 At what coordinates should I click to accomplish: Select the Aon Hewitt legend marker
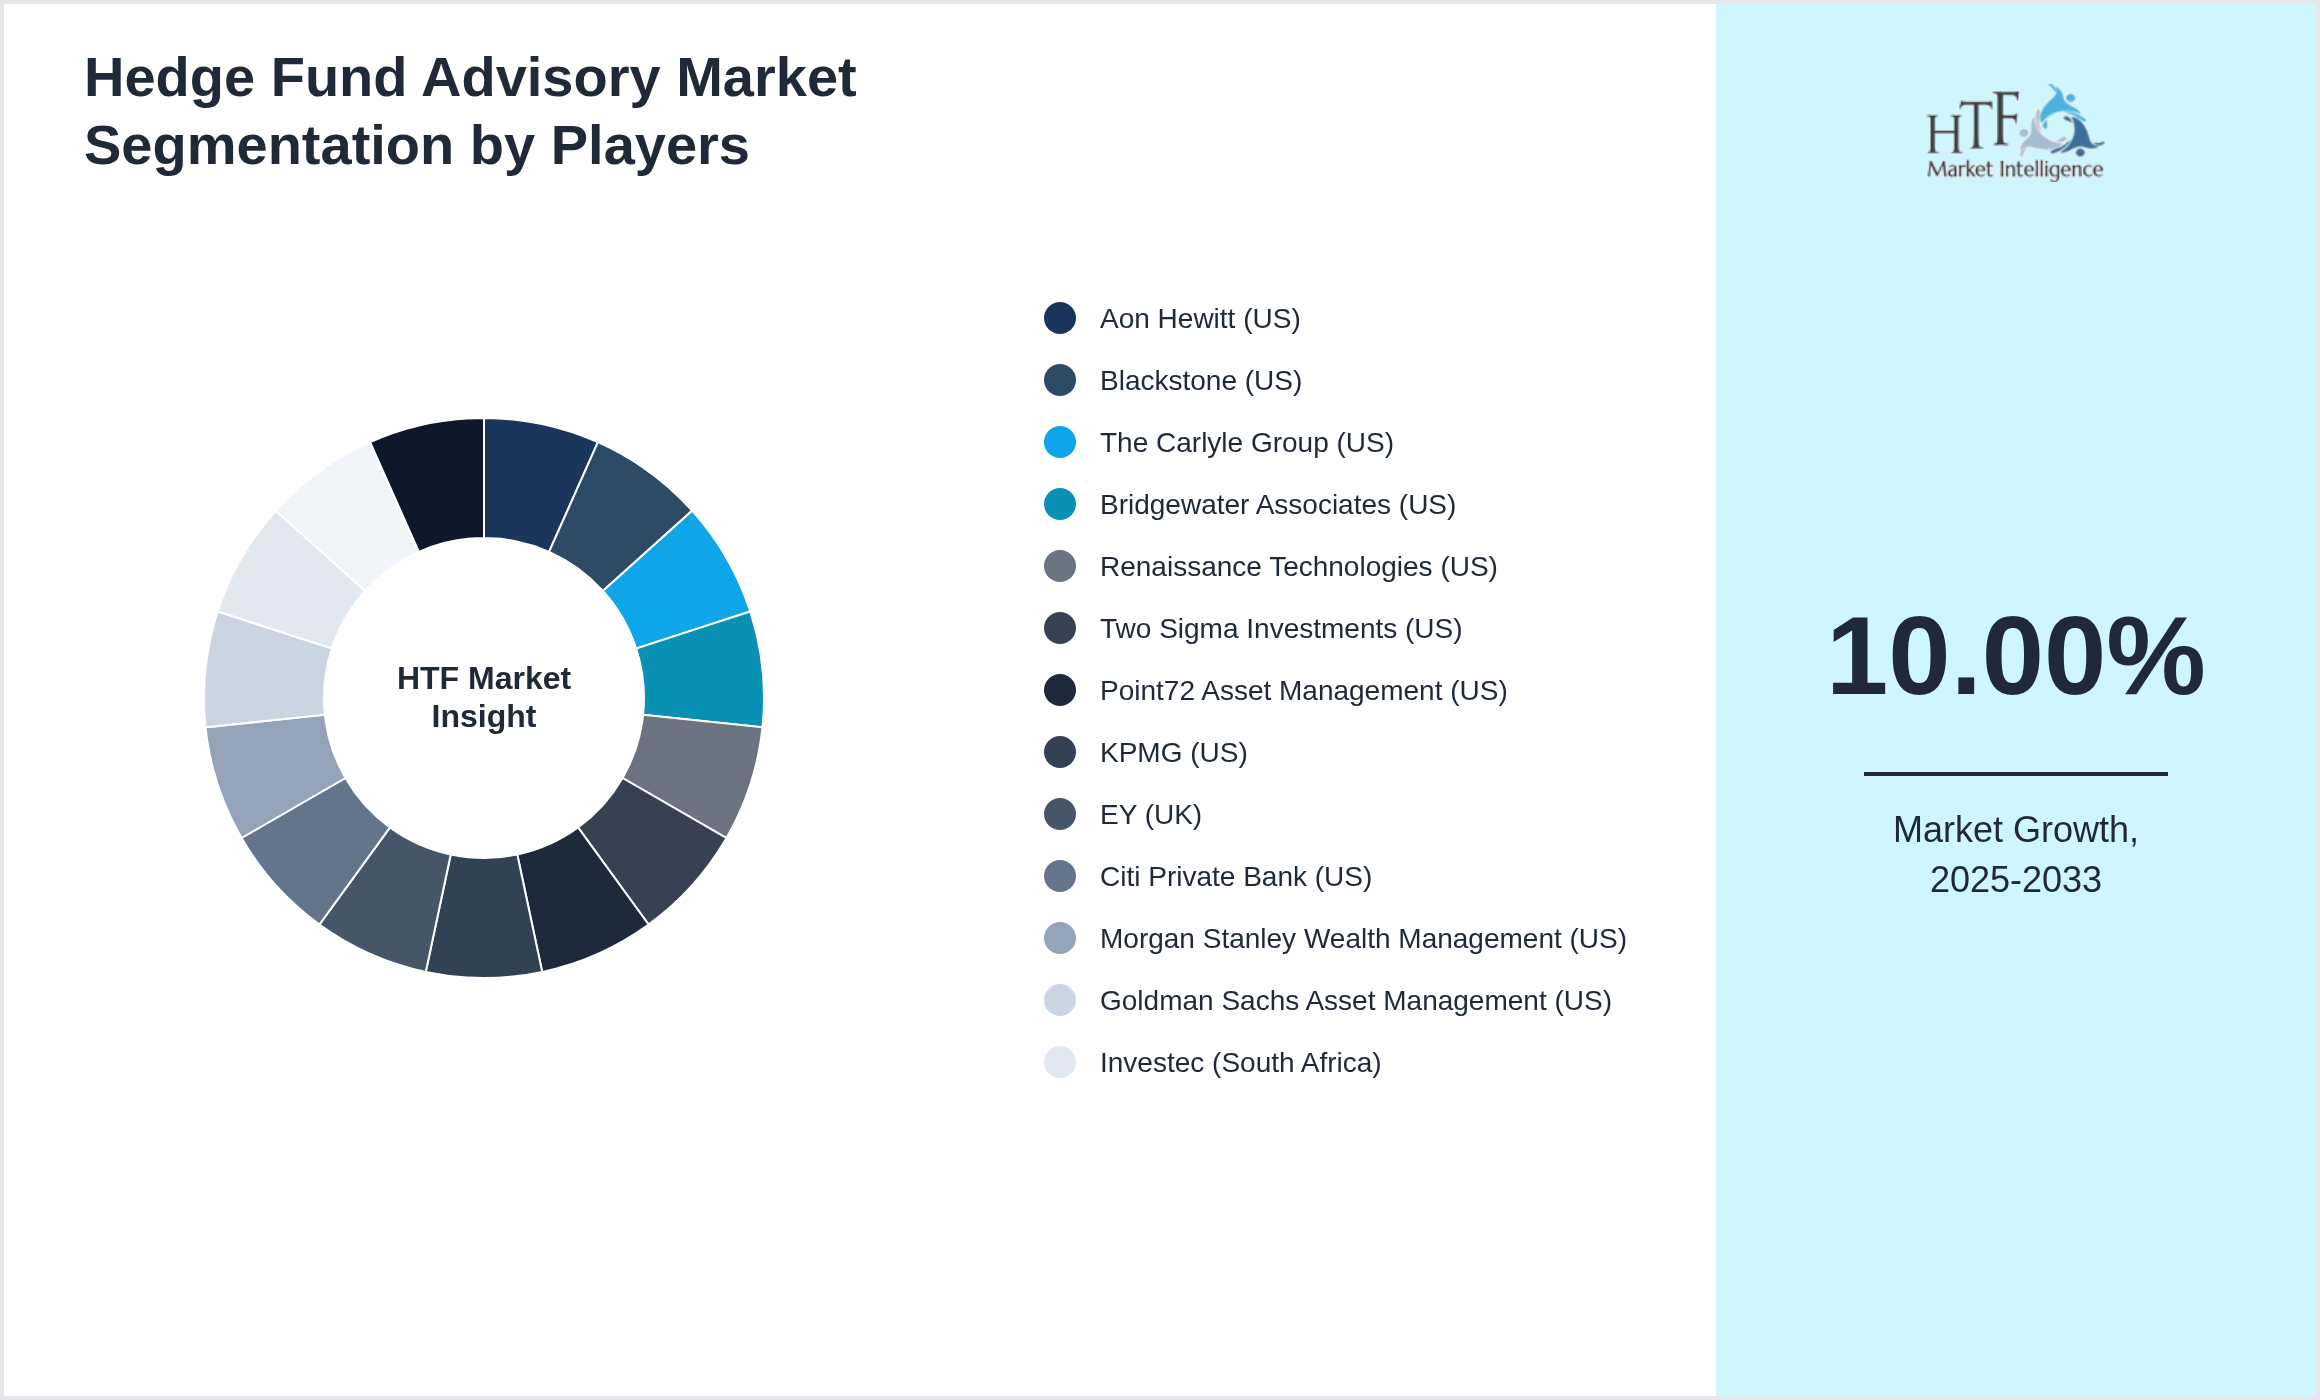(x=1060, y=319)
